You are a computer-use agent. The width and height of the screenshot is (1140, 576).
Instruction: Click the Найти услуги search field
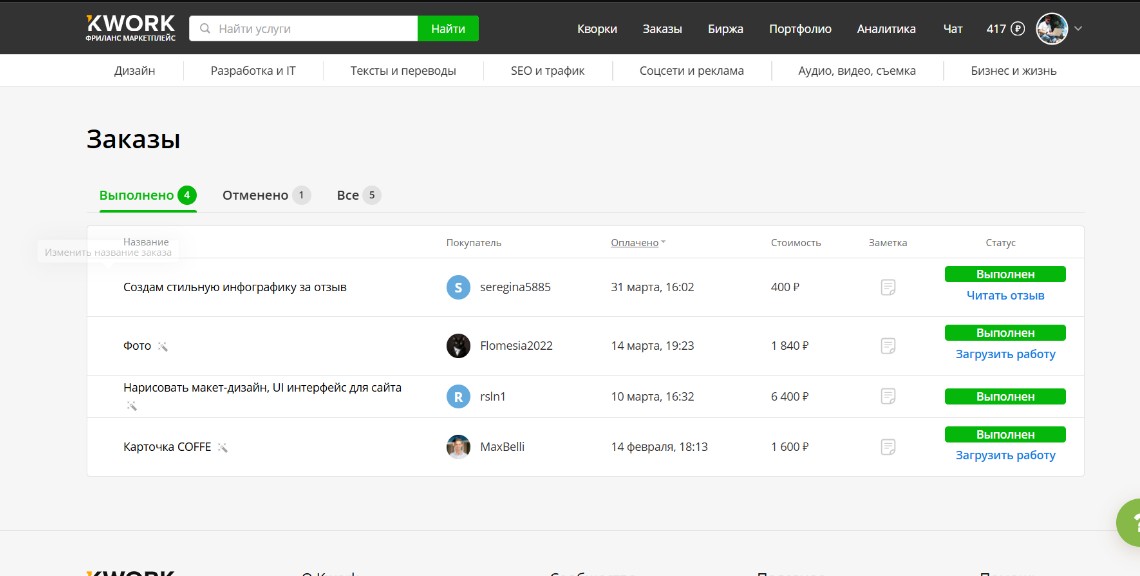[x=310, y=29]
